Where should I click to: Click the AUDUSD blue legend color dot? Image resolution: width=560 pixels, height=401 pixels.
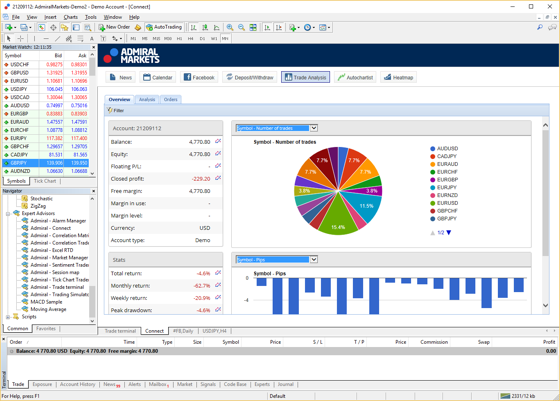click(x=433, y=149)
